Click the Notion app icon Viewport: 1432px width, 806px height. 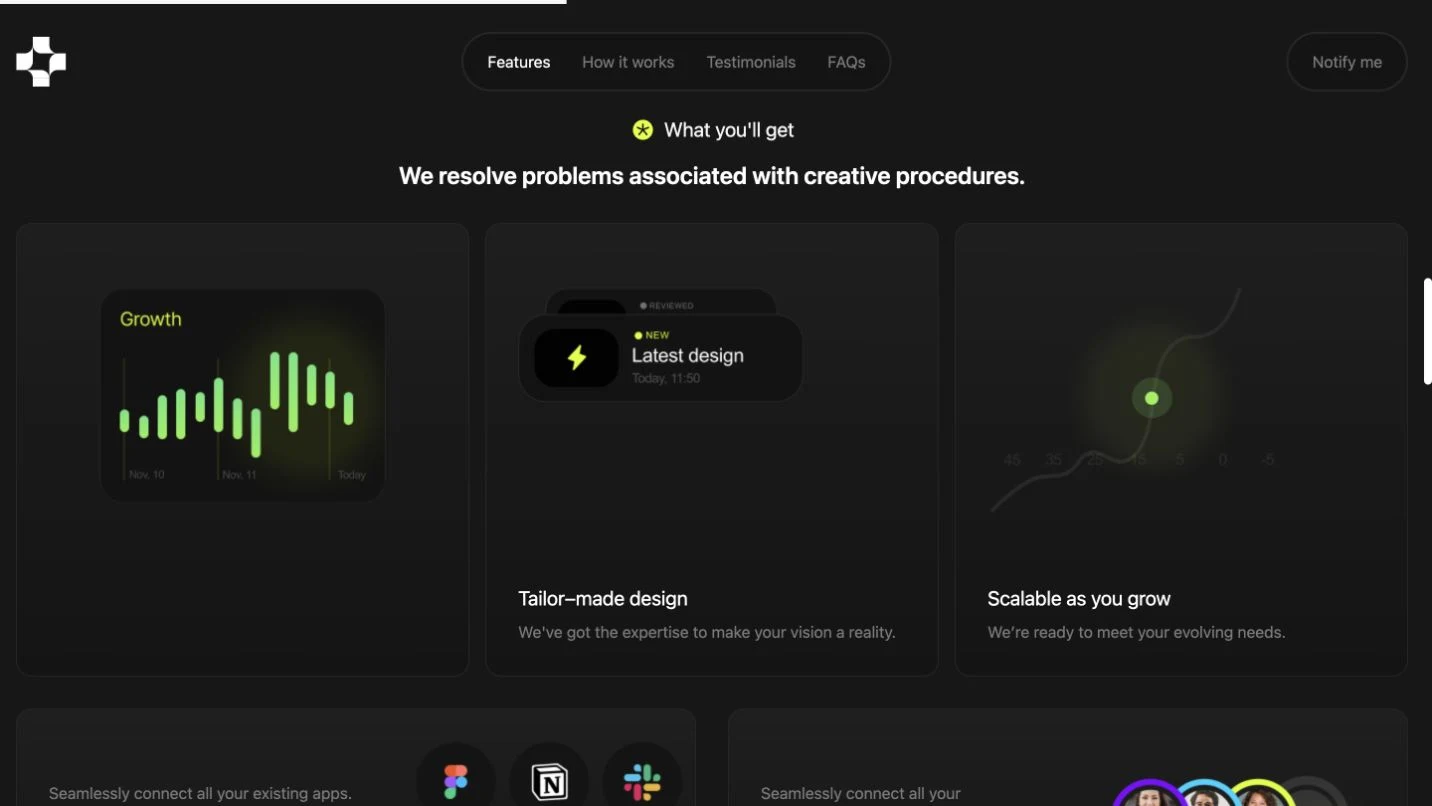point(548,782)
